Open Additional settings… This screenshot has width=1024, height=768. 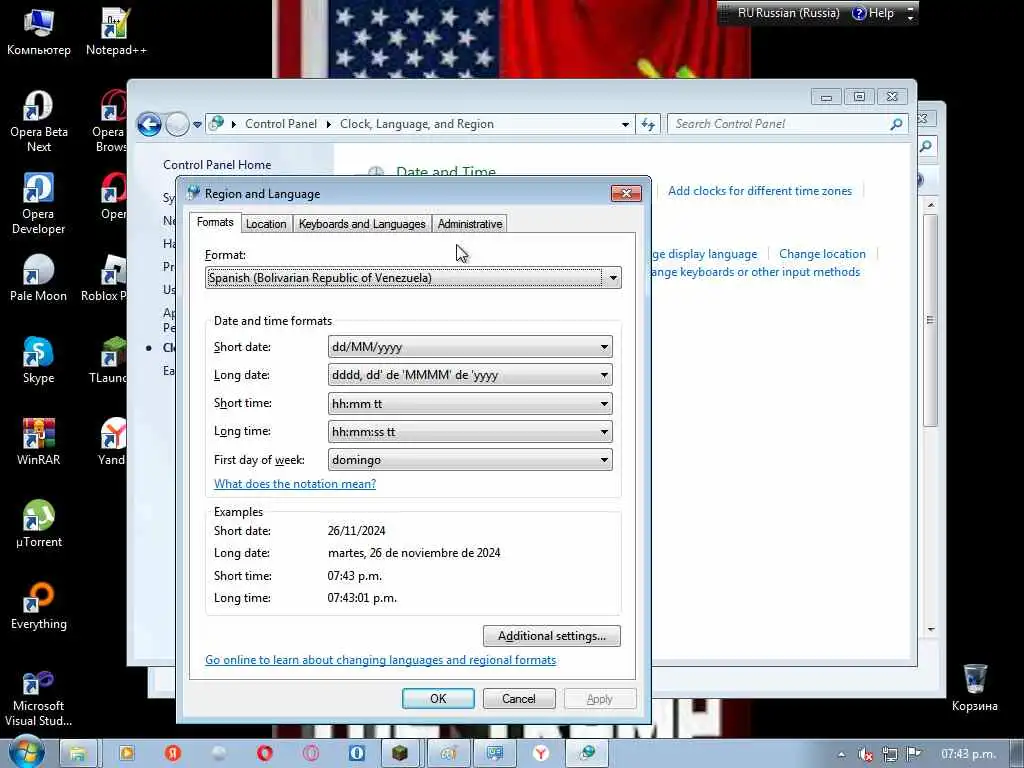click(552, 636)
